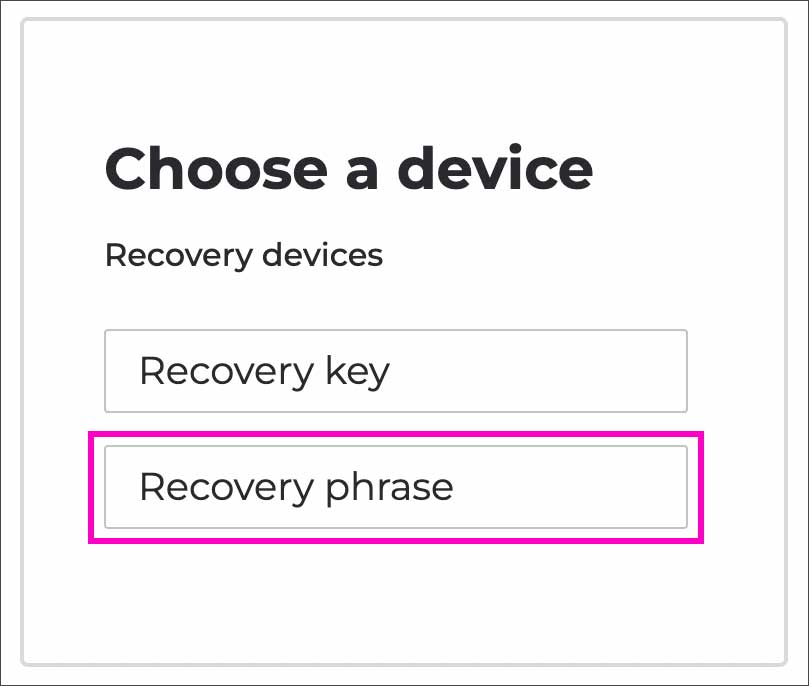
Task: Open the Recovery phrase recovery method
Action: pyautogui.click(x=395, y=487)
